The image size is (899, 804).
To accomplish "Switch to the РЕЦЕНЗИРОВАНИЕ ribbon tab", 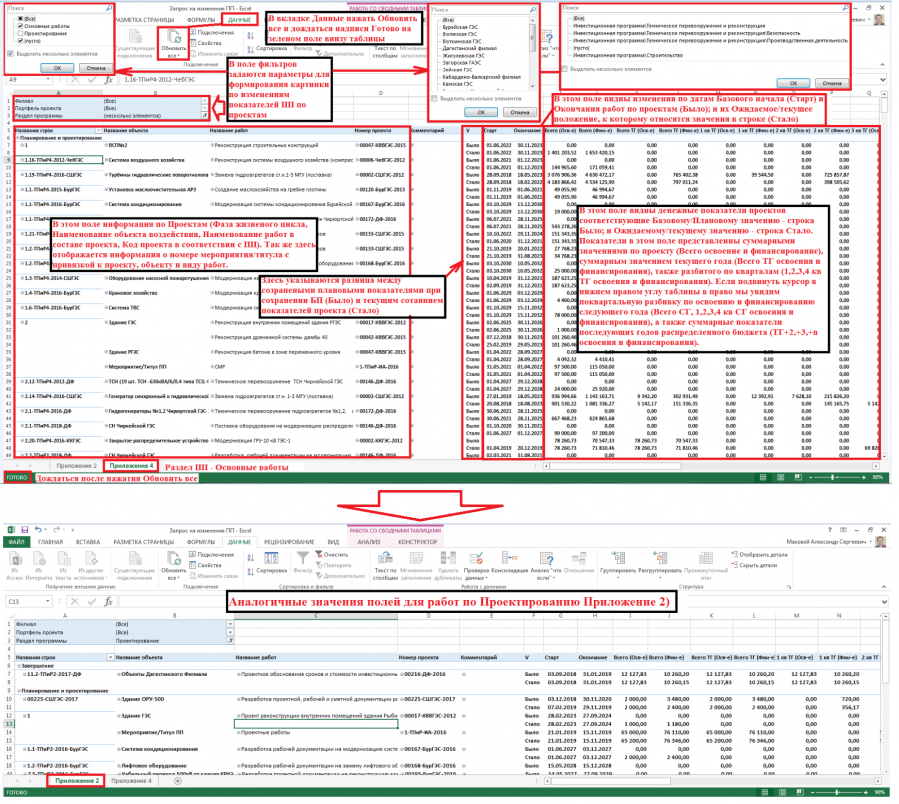I will [289, 542].
